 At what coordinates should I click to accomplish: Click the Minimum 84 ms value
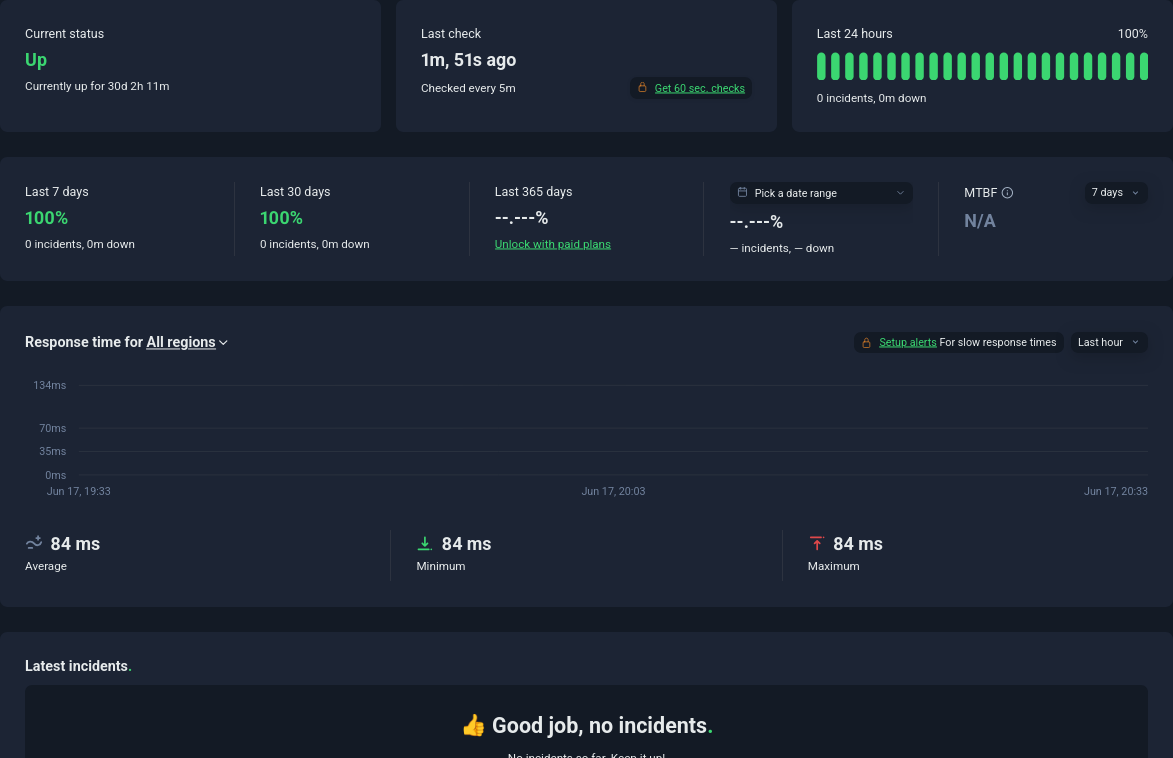466,544
